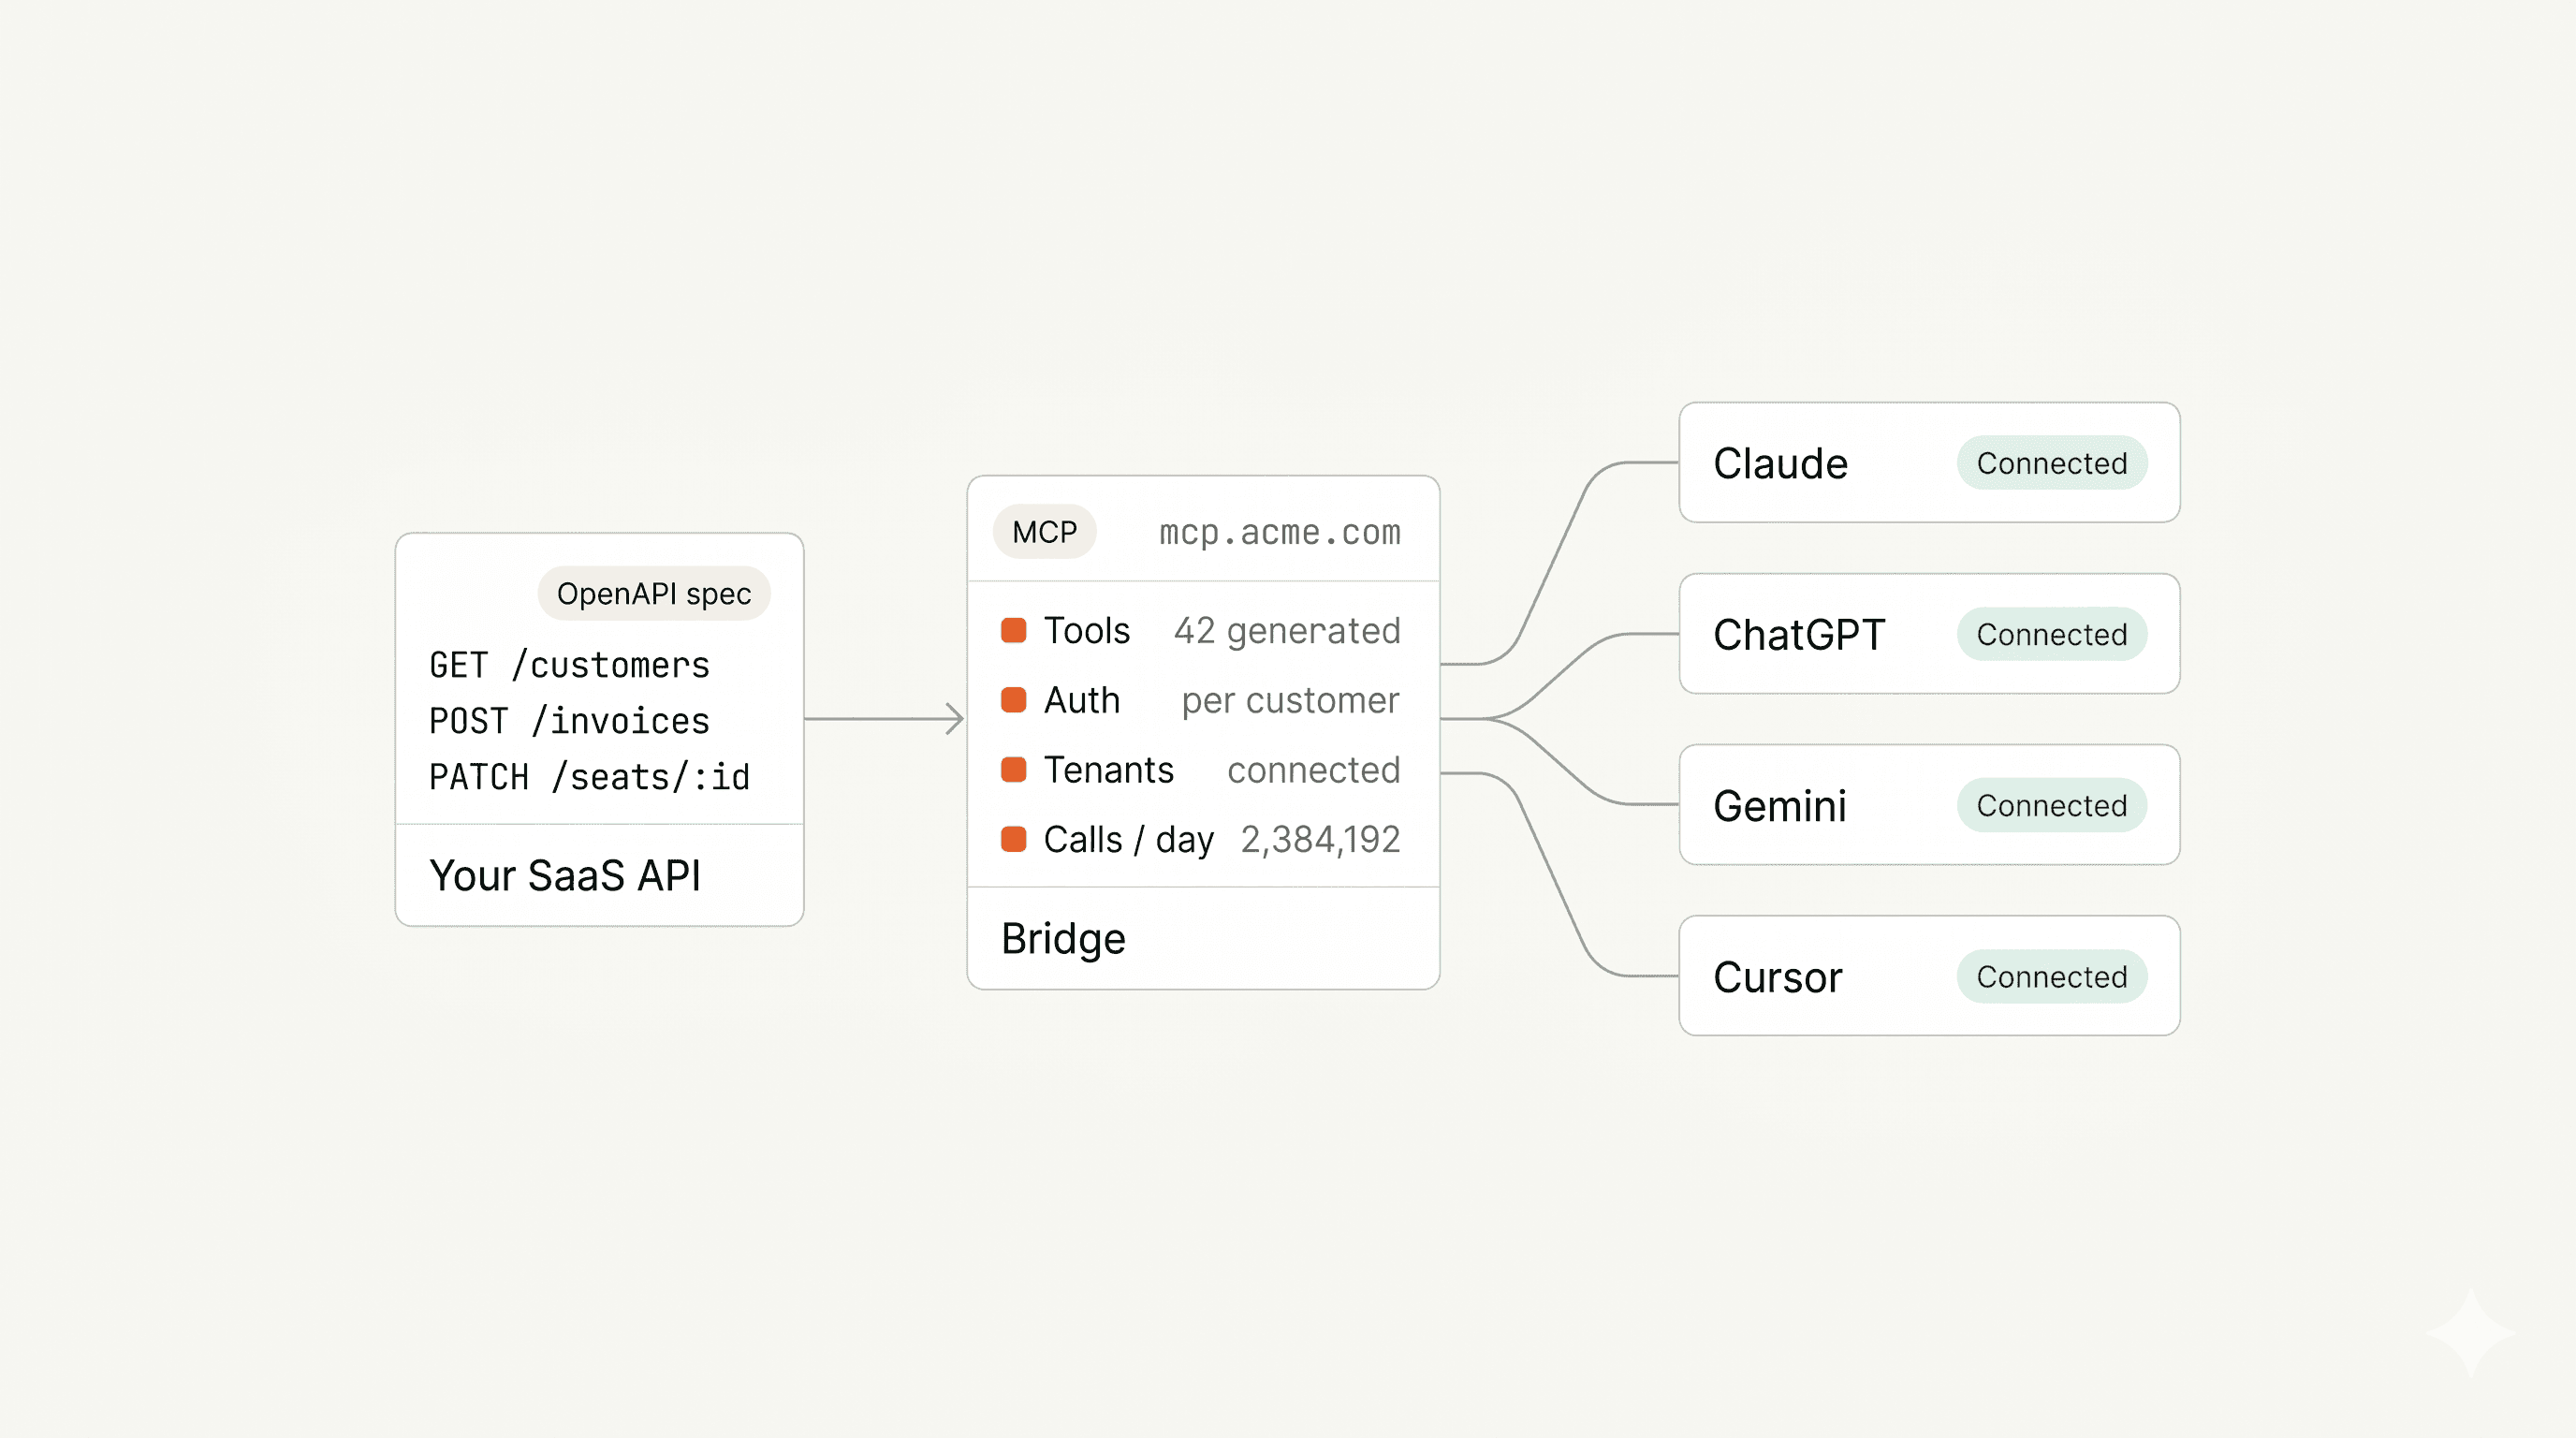Click the per customer value
Viewport: 2576px width, 1438px height.
tap(1291, 701)
